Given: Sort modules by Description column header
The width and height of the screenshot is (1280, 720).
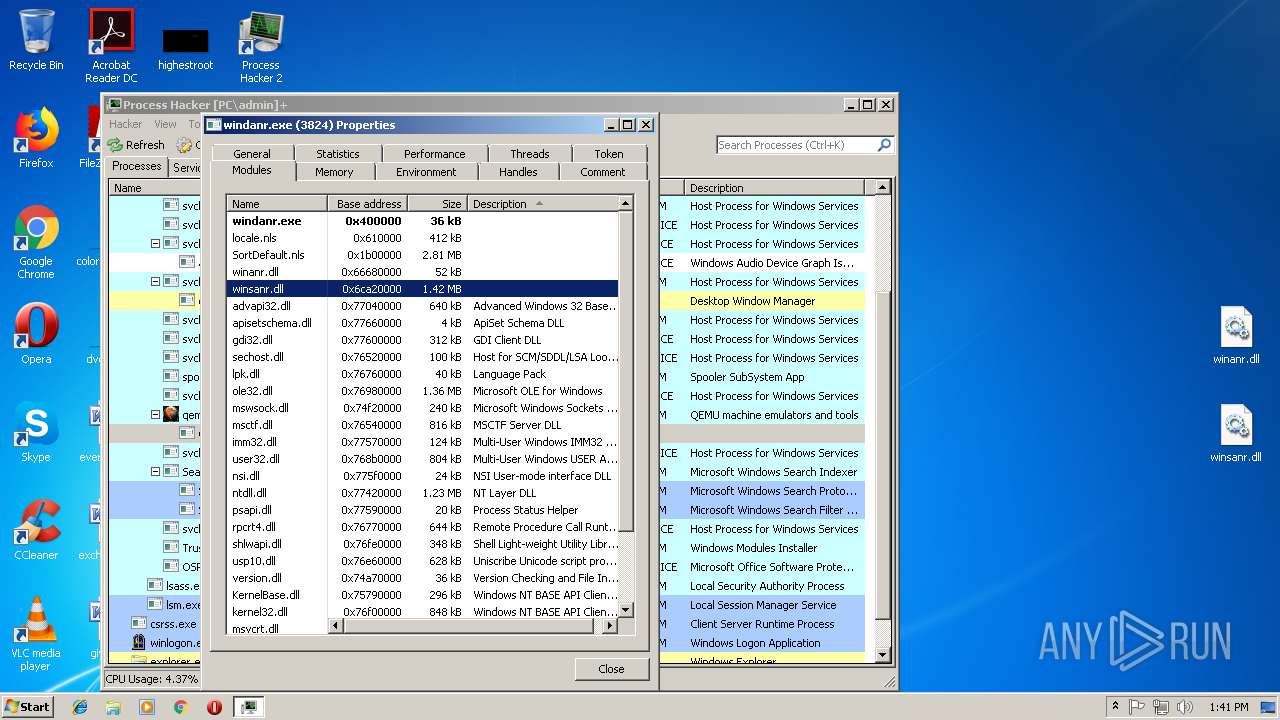Looking at the screenshot, I should coord(543,204).
